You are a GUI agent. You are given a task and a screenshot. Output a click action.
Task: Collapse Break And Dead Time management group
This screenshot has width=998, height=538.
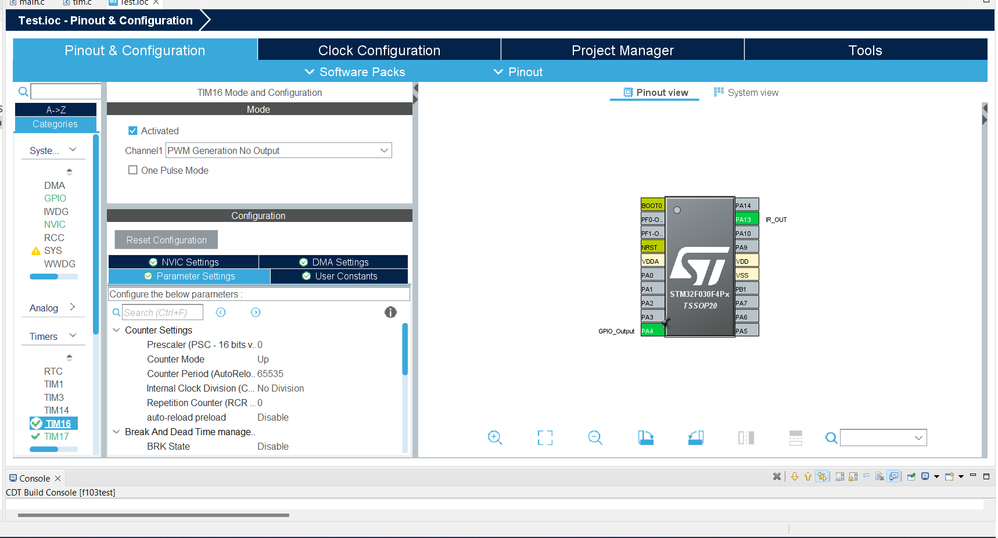click(116, 432)
